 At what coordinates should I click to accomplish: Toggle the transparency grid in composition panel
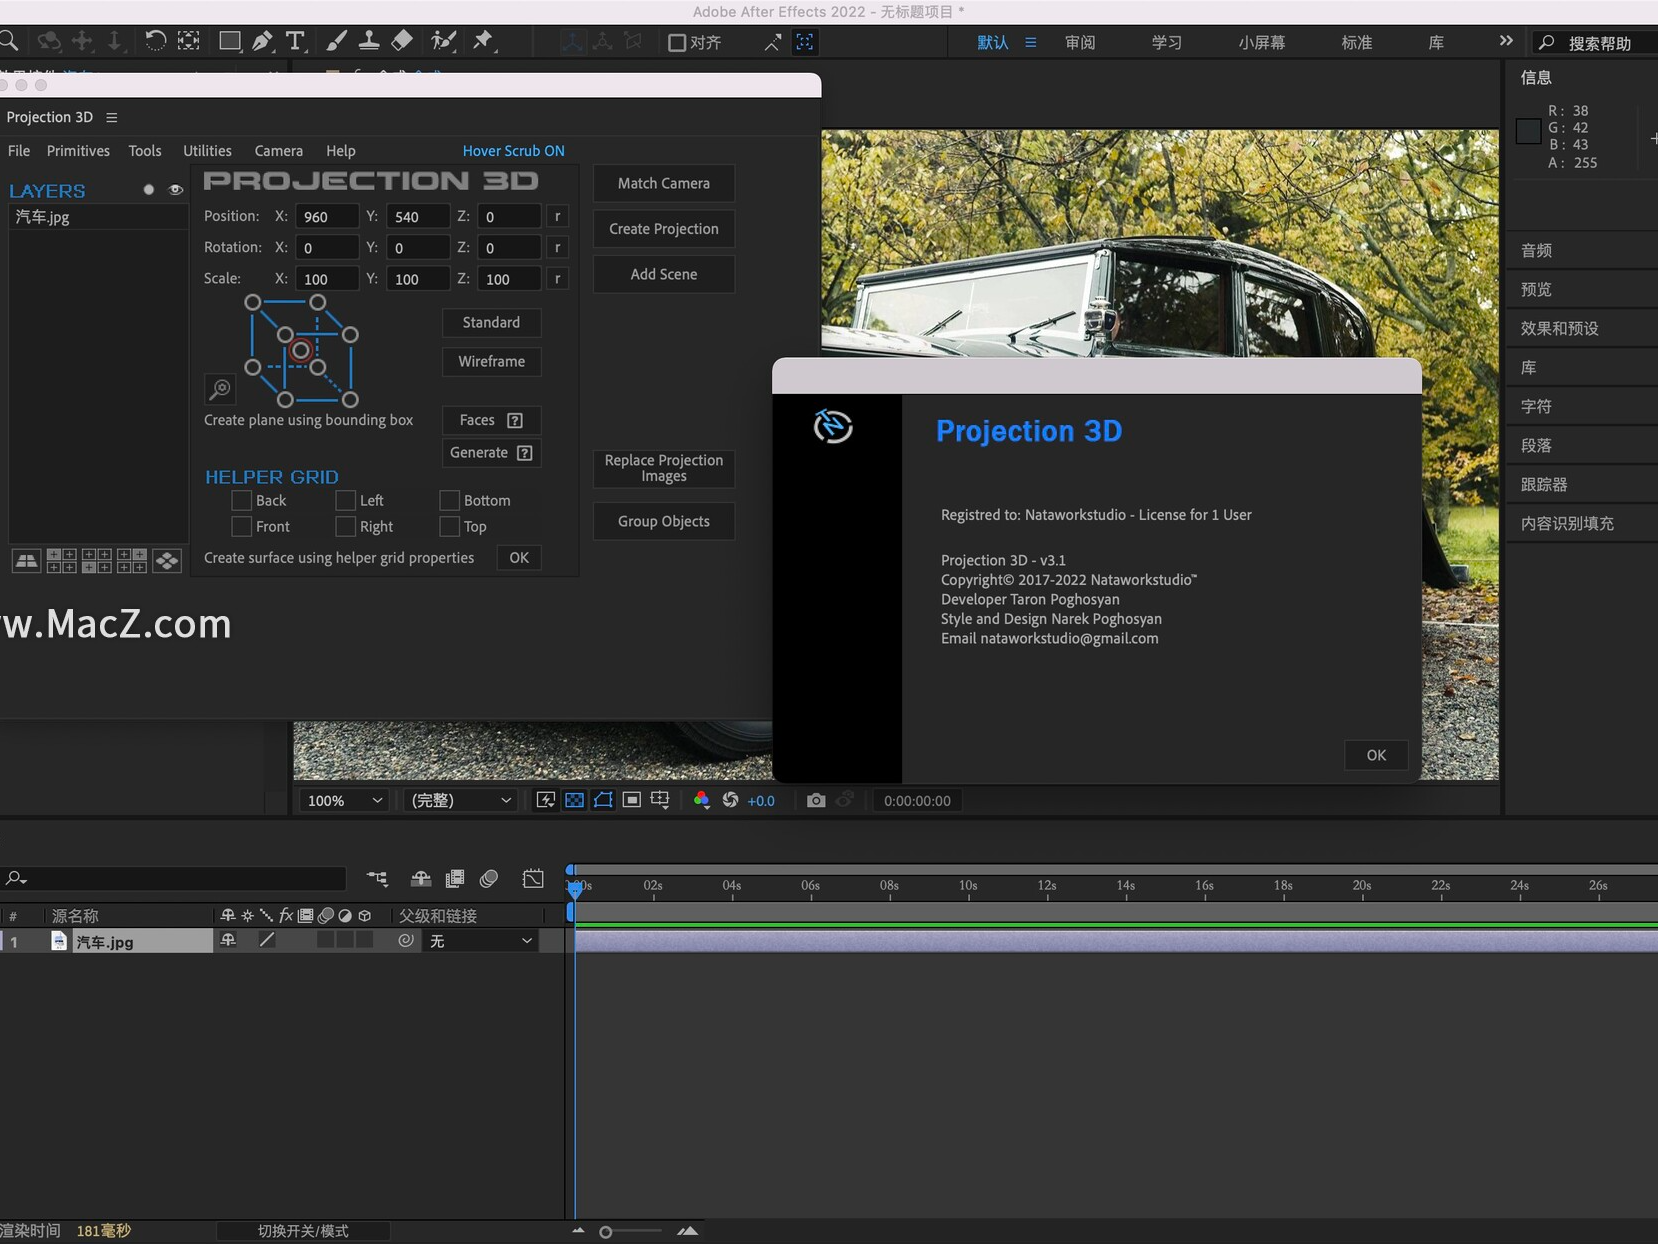[x=574, y=800]
